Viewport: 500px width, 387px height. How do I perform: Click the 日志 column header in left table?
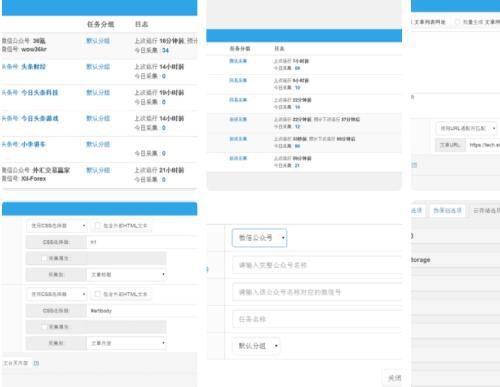click(x=141, y=24)
